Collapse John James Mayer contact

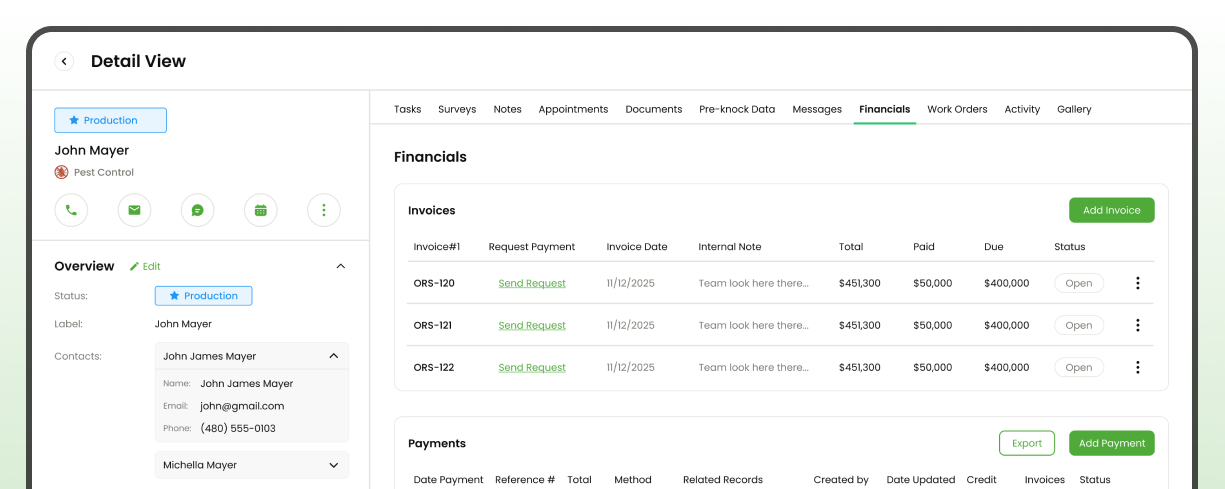[x=333, y=356]
